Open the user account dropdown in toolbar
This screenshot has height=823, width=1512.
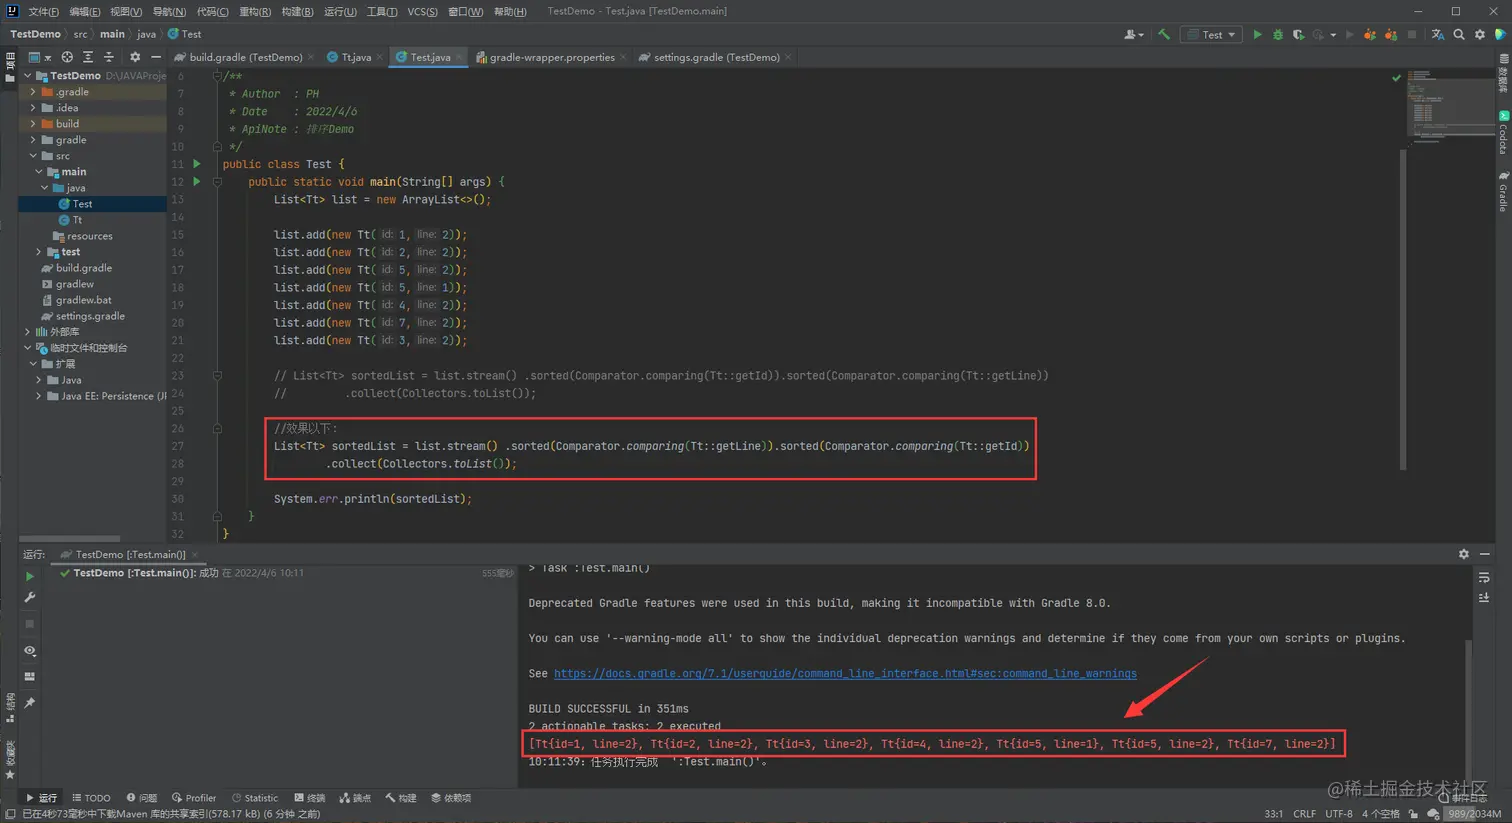[x=1133, y=35]
